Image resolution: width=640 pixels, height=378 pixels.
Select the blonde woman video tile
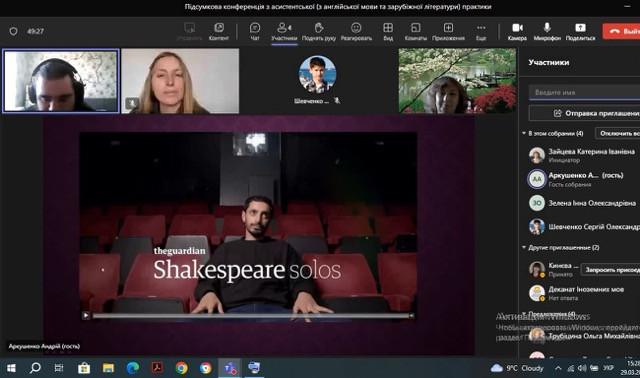(180, 81)
